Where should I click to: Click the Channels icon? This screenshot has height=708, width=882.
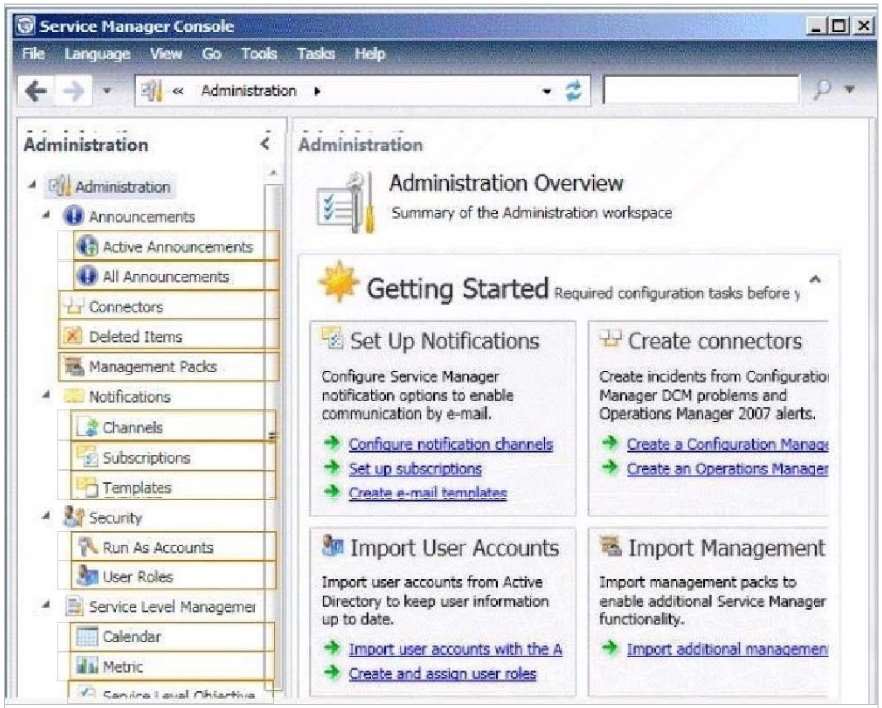click(88, 427)
